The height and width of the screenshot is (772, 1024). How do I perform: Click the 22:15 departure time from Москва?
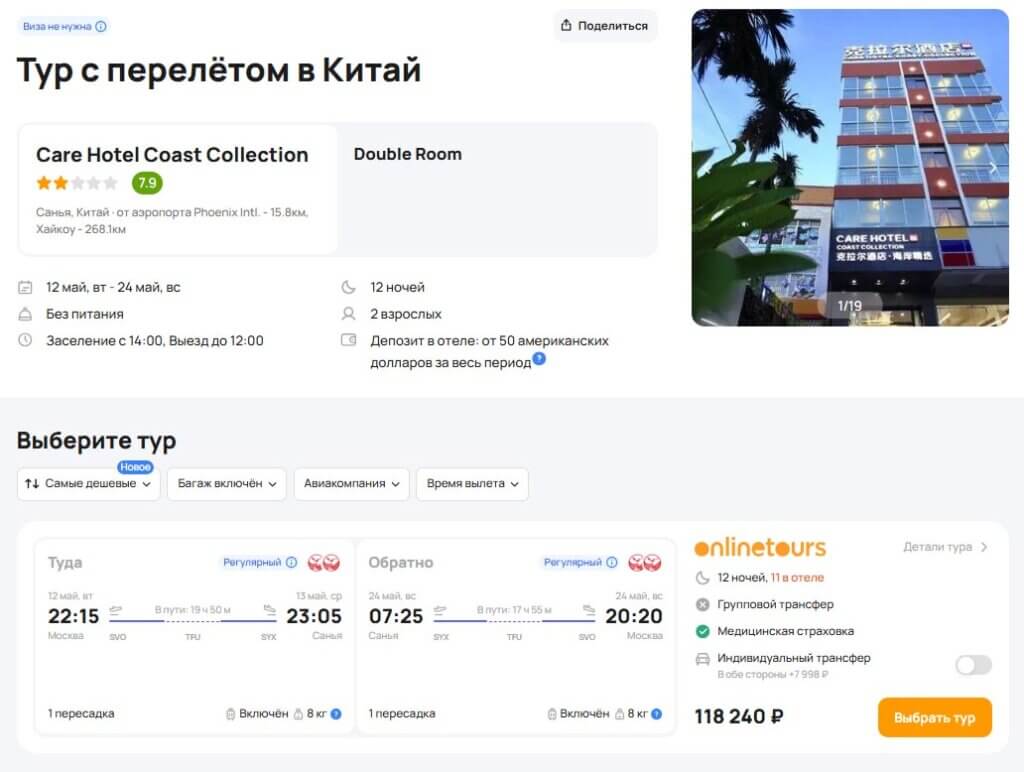click(x=73, y=616)
